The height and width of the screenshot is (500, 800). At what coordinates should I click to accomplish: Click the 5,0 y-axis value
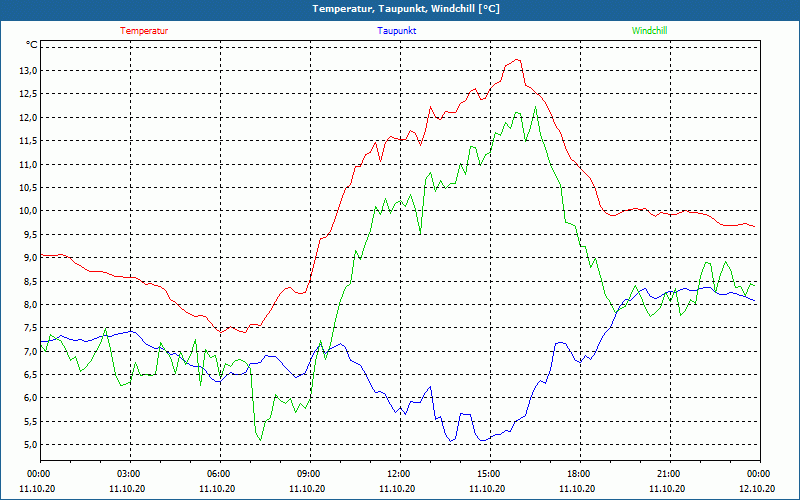click(31, 444)
